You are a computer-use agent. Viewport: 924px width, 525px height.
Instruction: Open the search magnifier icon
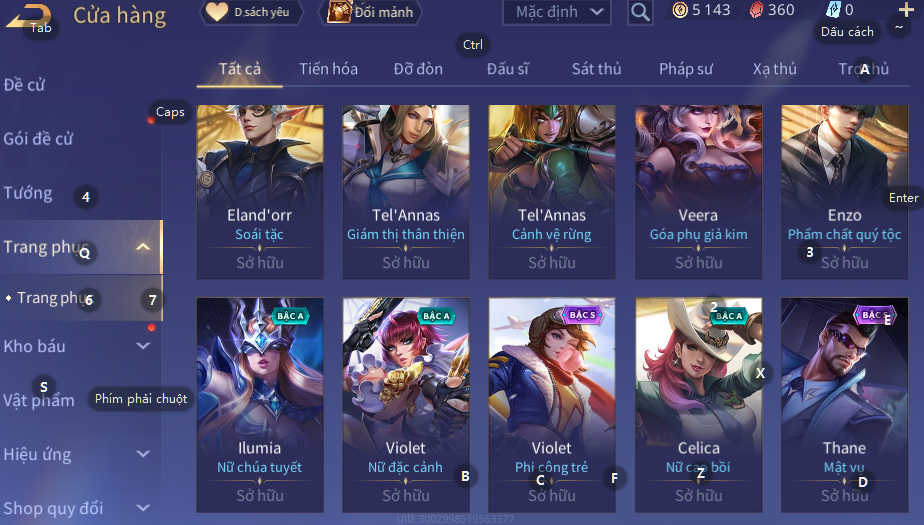(640, 12)
